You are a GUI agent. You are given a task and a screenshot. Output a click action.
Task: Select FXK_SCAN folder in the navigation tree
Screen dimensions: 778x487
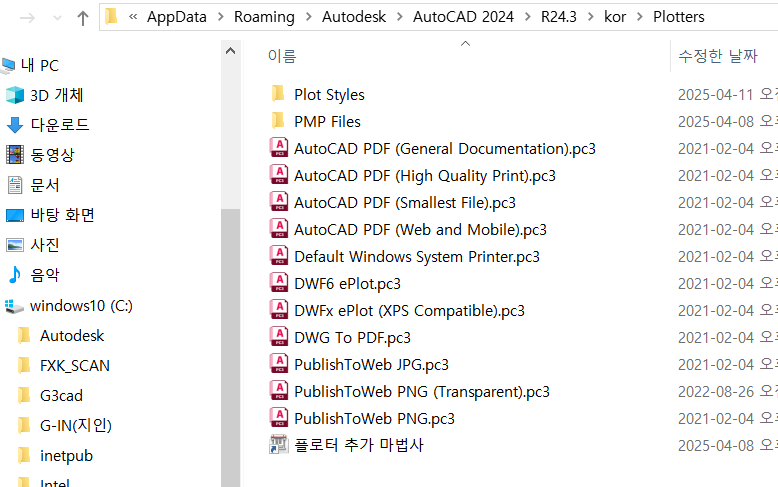pos(74,366)
